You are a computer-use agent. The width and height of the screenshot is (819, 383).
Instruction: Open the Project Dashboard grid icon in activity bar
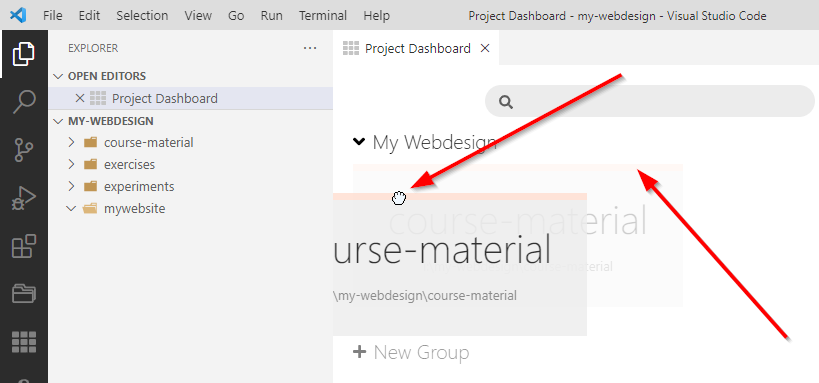click(x=24, y=342)
